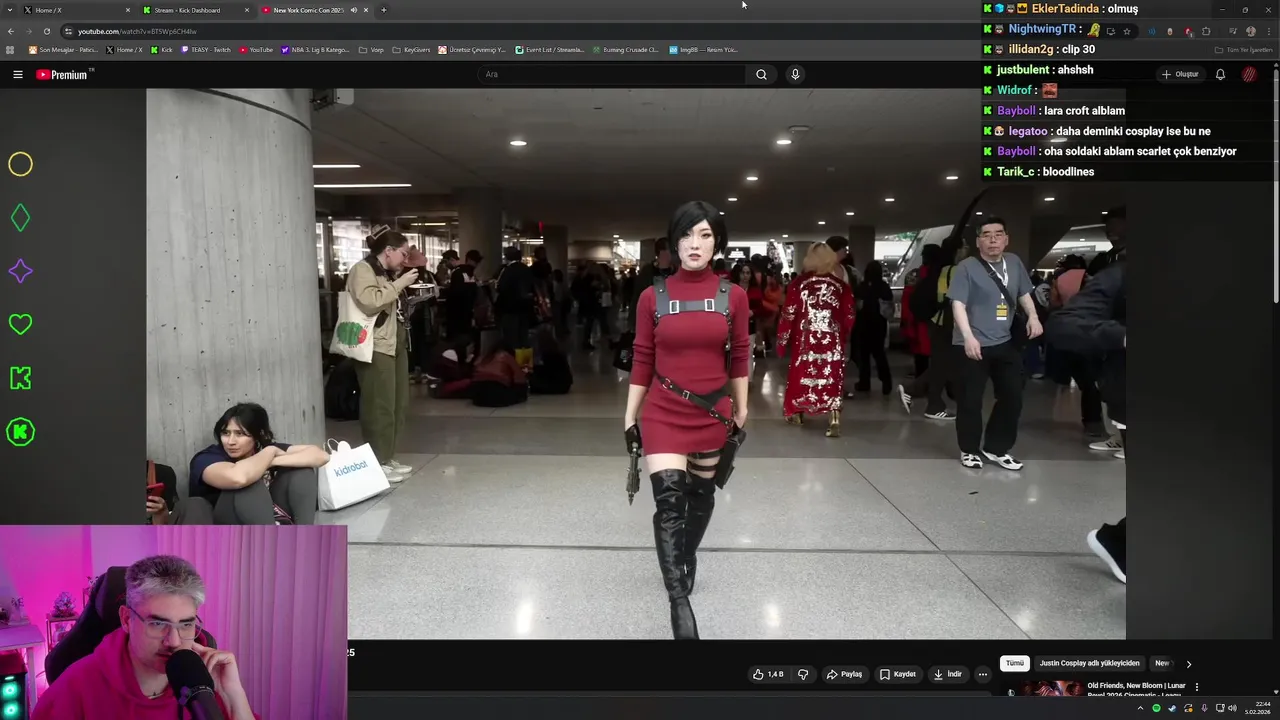
Task: Open the YouTube bookmark
Action: (256, 50)
